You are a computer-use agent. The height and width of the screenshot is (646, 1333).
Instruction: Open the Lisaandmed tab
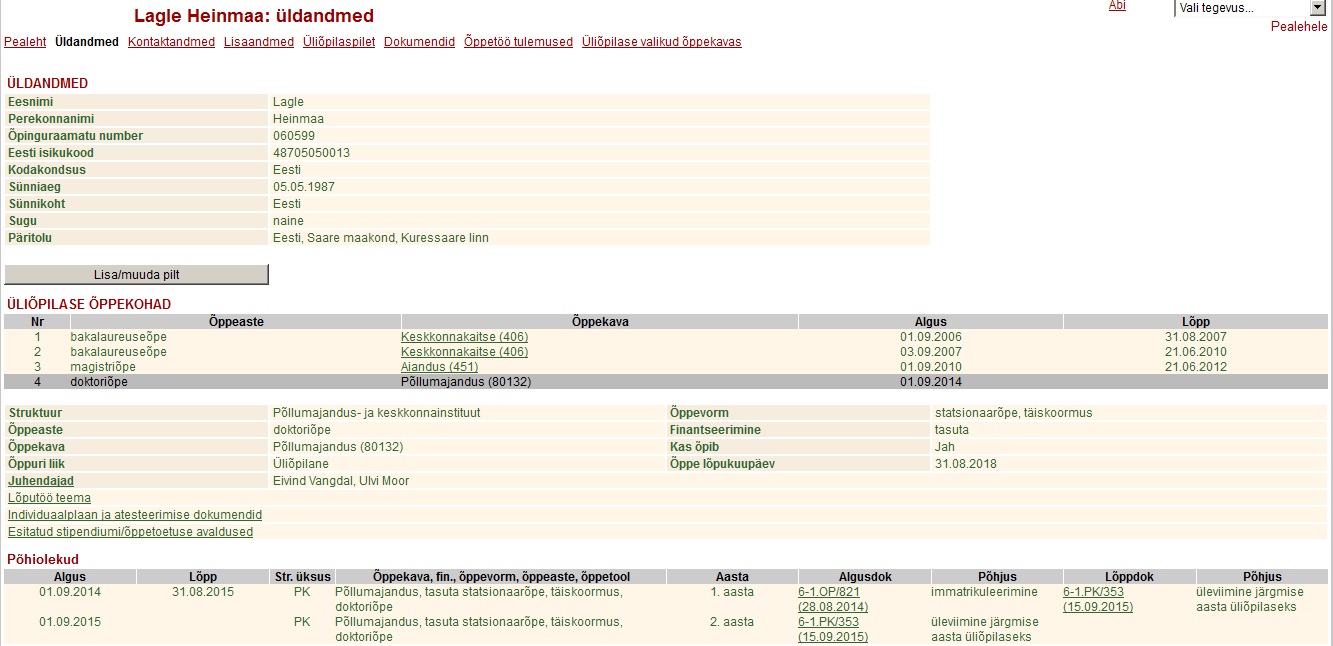258,42
